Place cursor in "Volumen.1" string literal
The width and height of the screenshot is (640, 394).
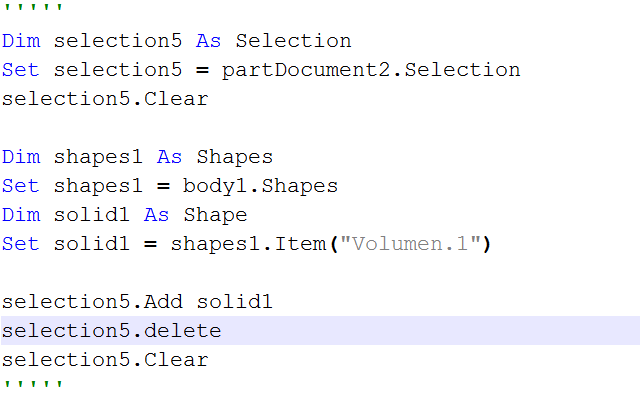pyautogui.click(x=411, y=244)
